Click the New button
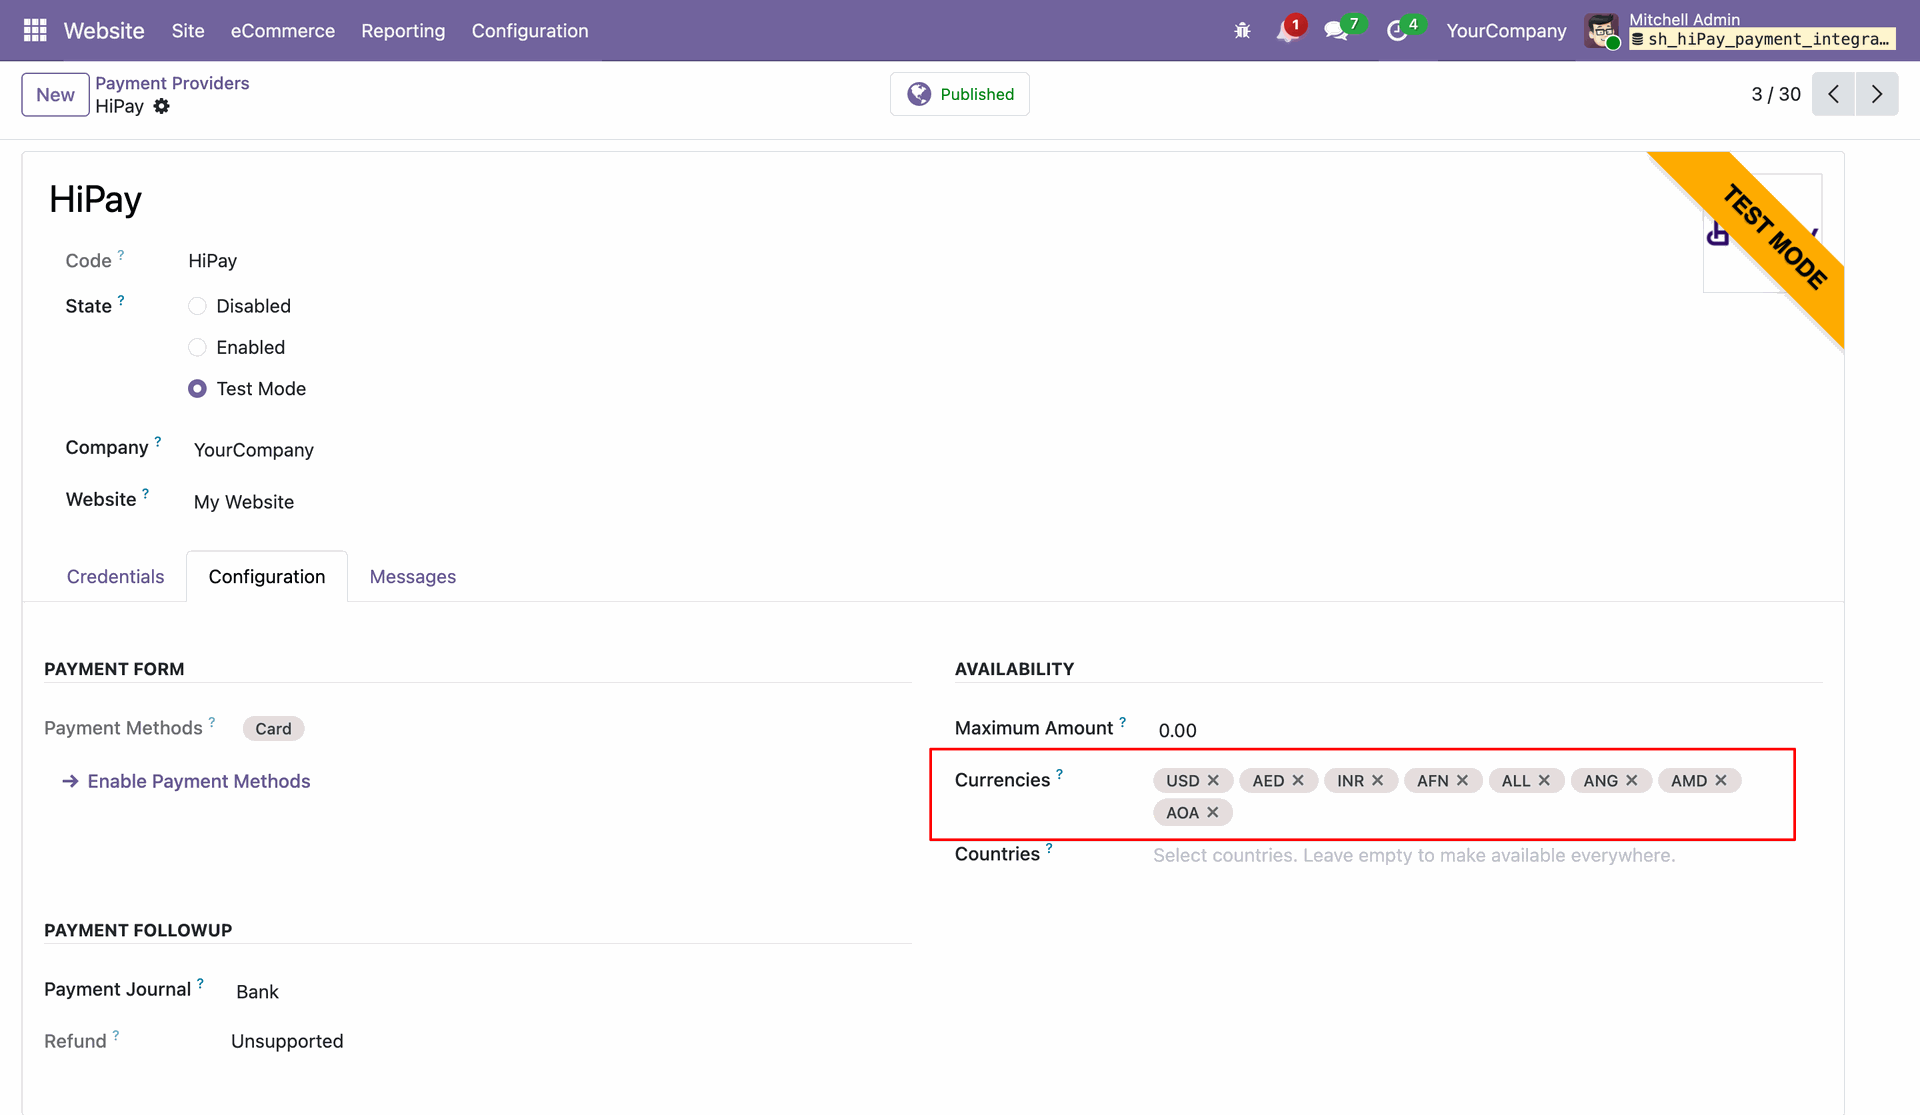Viewport: 1920px width, 1115px height. (55, 94)
